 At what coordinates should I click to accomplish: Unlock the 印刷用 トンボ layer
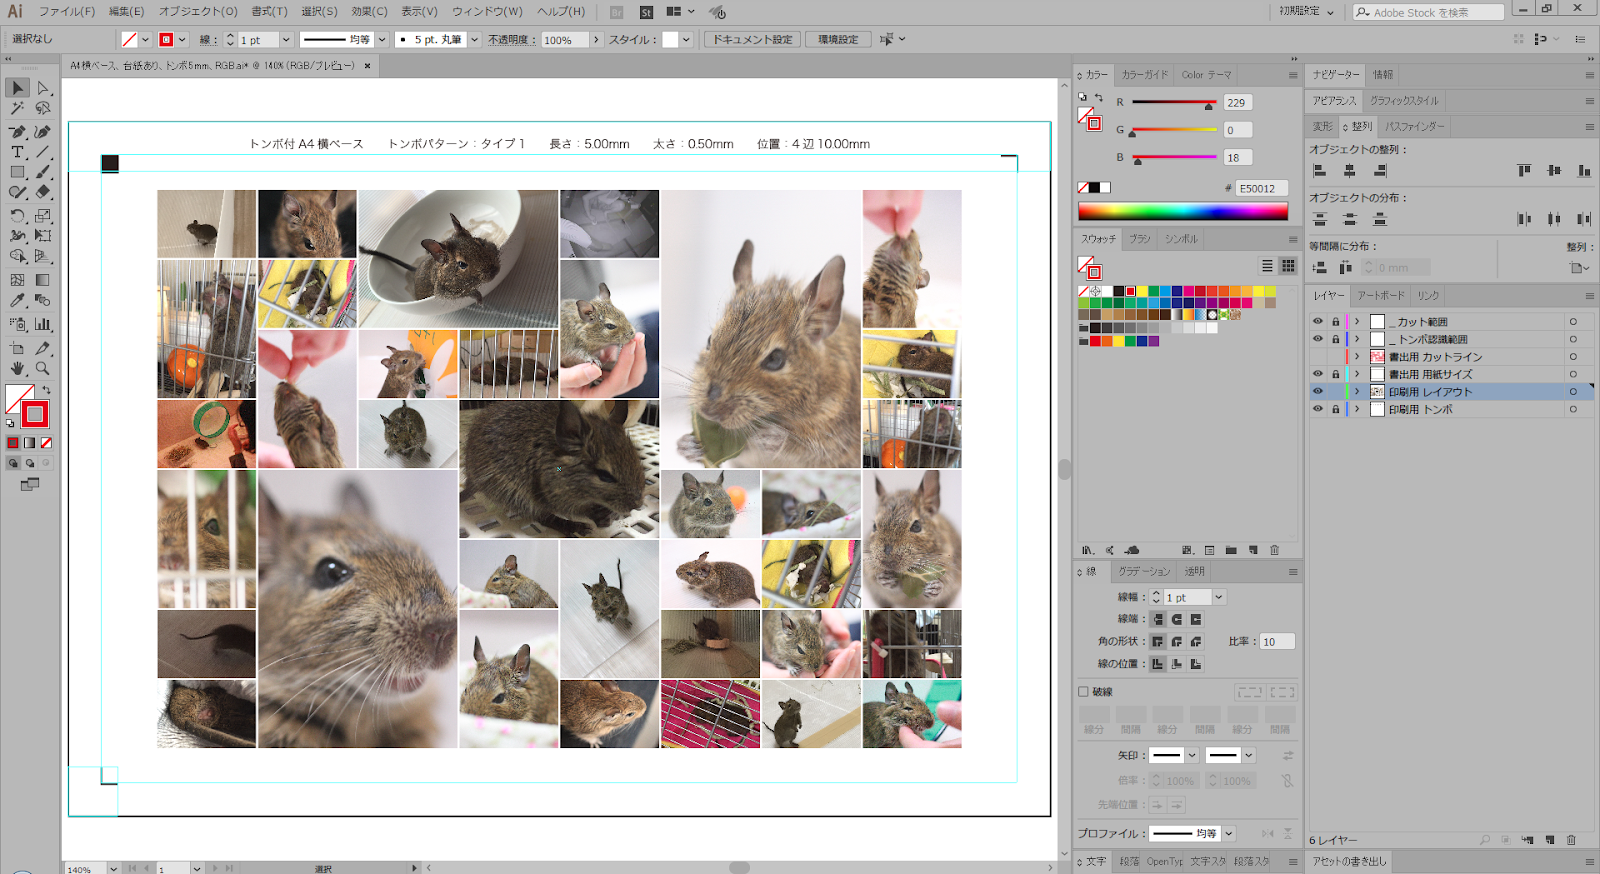coord(1335,409)
